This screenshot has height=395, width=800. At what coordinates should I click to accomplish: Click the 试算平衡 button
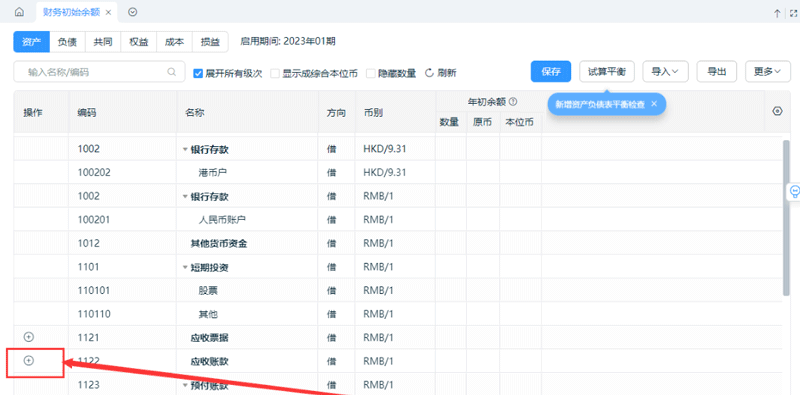pyautogui.click(x=607, y=71)
